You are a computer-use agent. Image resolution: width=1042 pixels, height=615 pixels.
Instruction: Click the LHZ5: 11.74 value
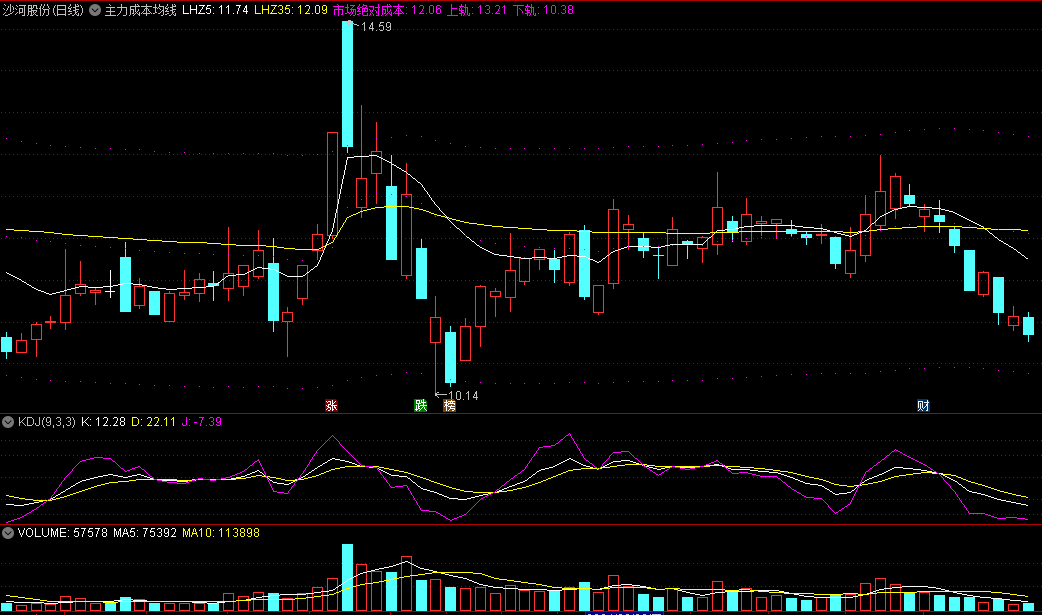pos(215,10)
